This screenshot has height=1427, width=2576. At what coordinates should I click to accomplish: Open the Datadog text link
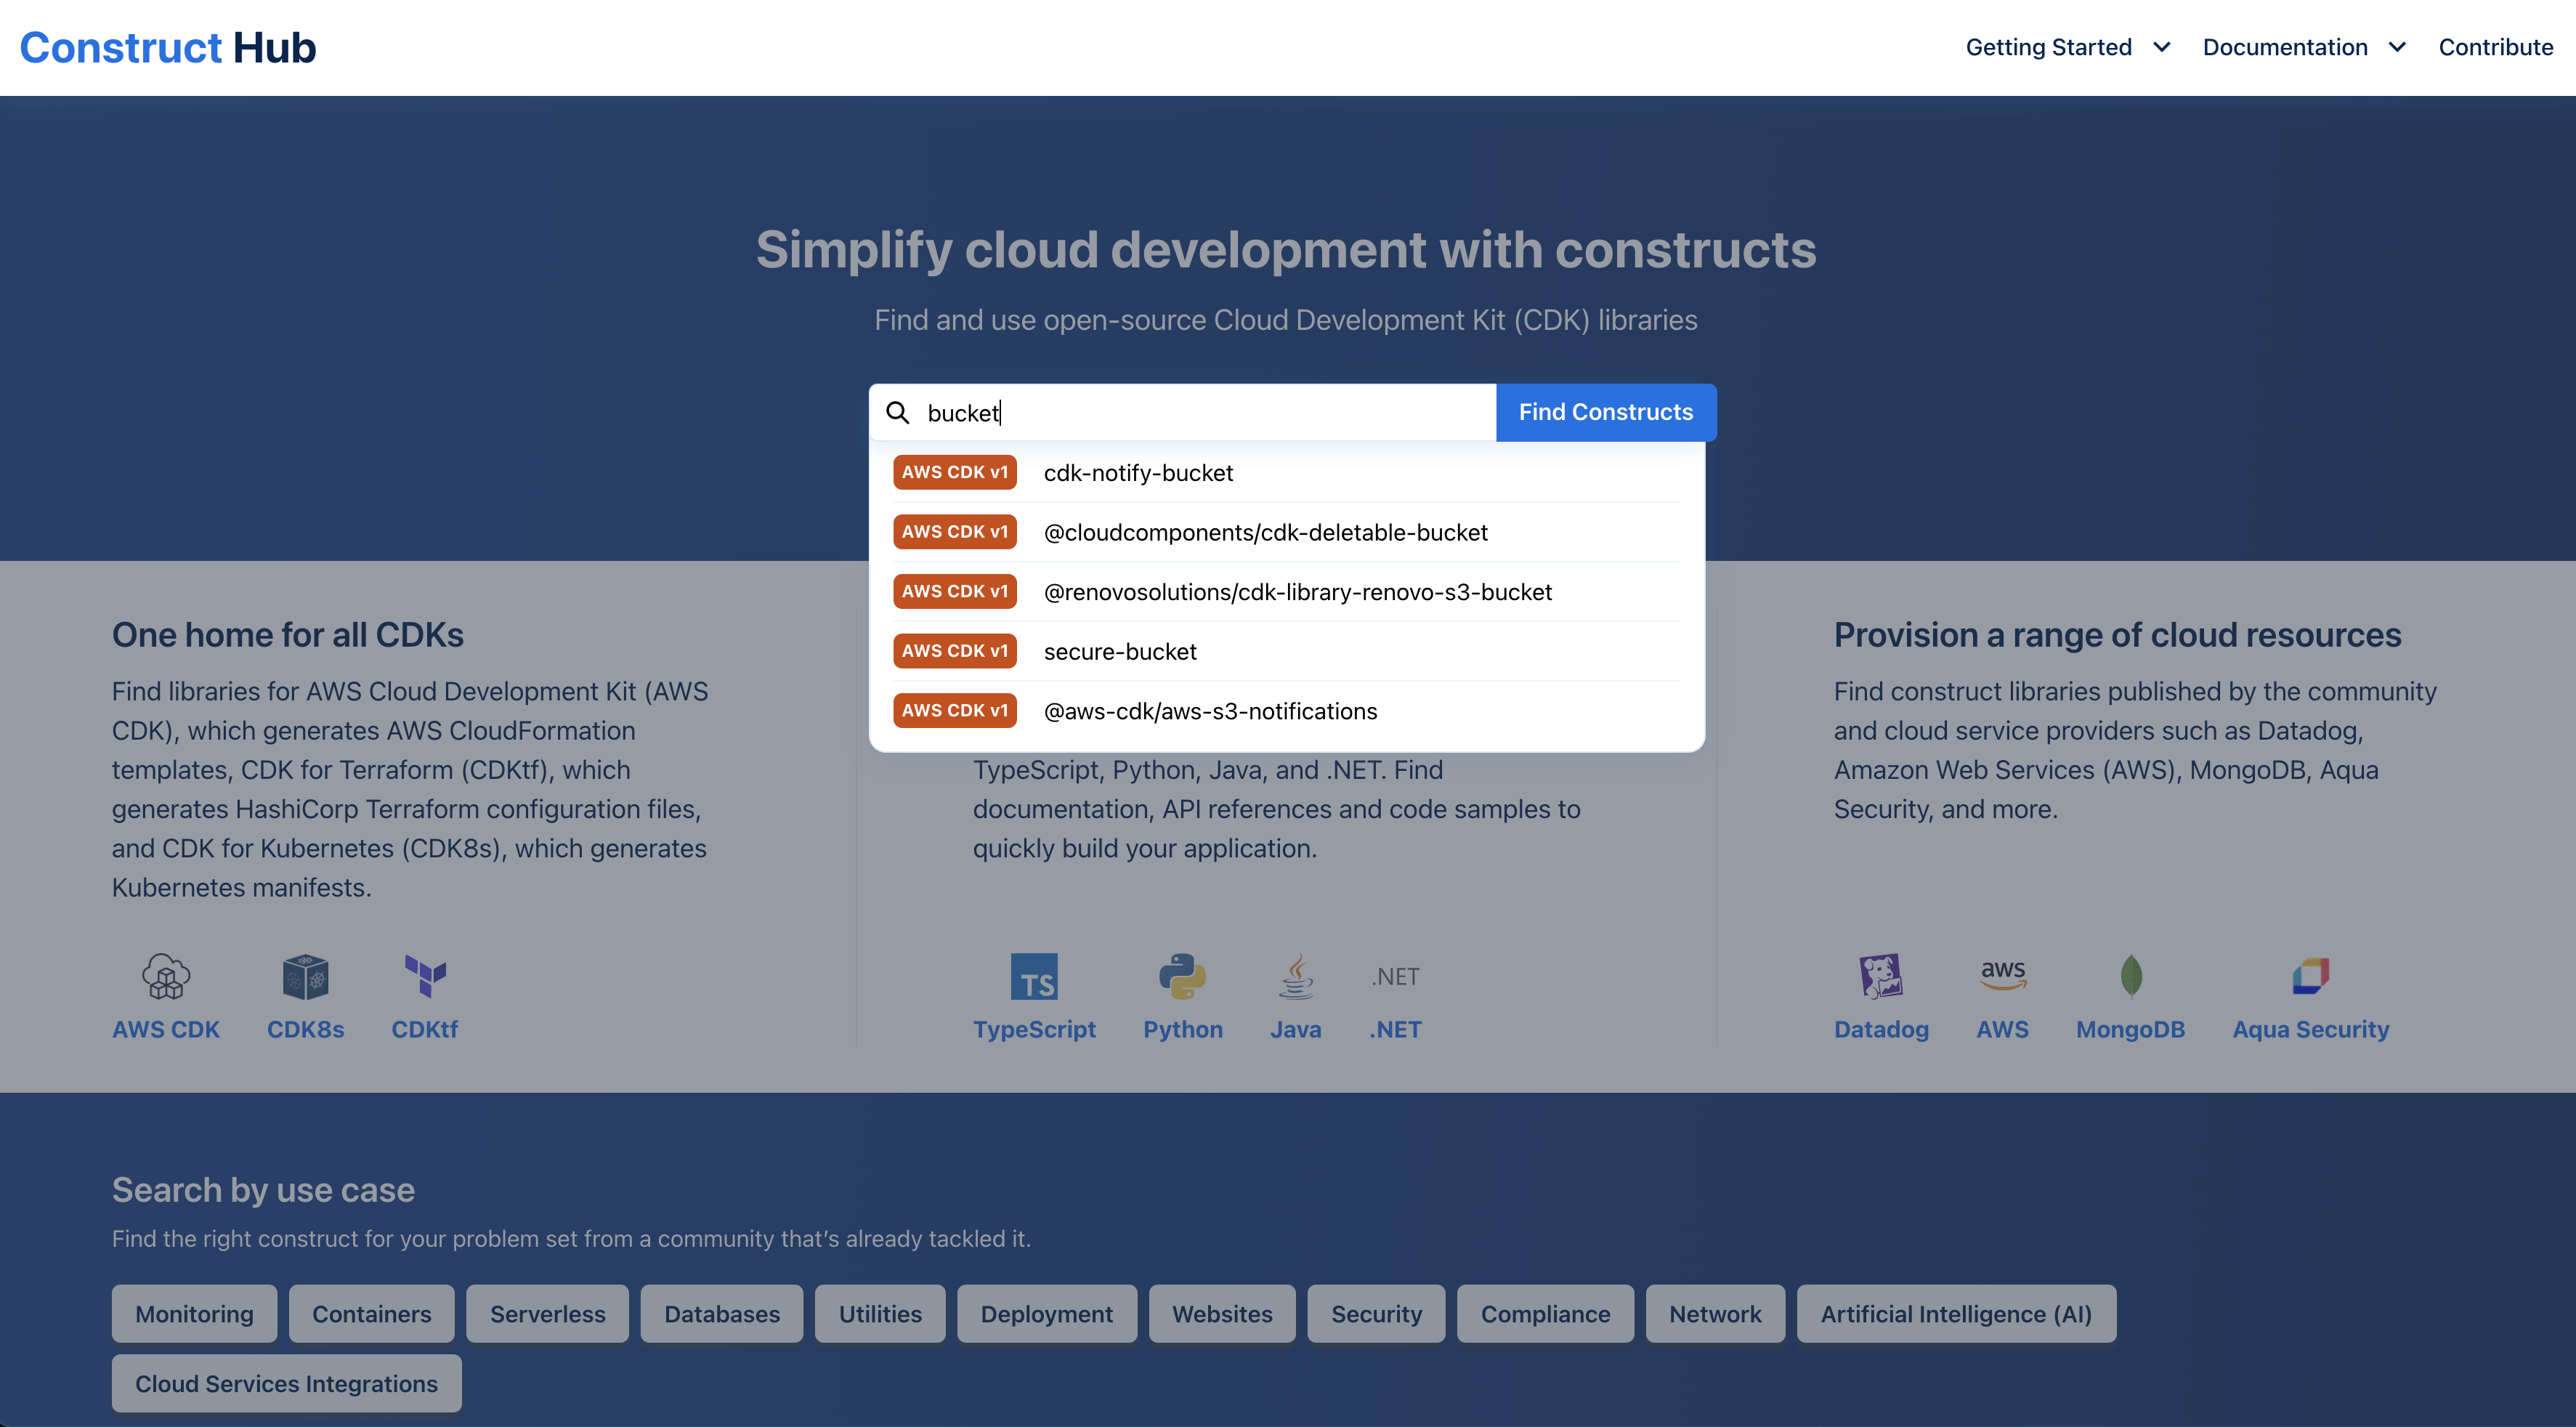[x=1881, y=1029]
